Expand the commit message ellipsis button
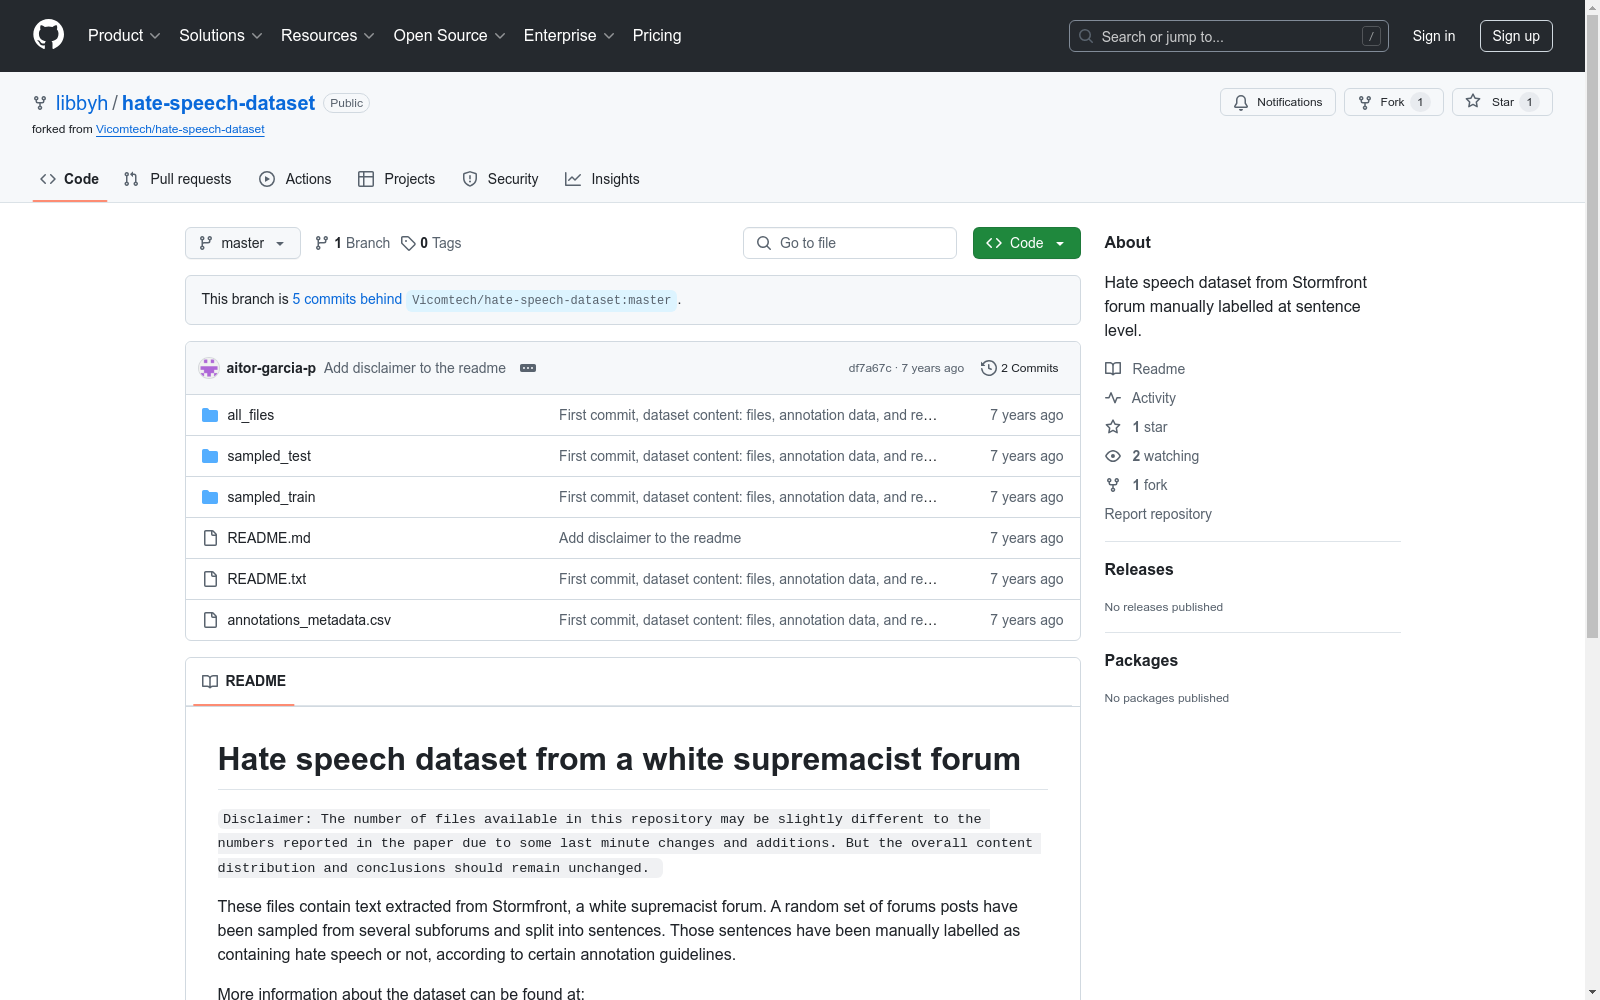Image resolution: width=1600 pixels, height=1000 pixels. click(x=528, y=368)
